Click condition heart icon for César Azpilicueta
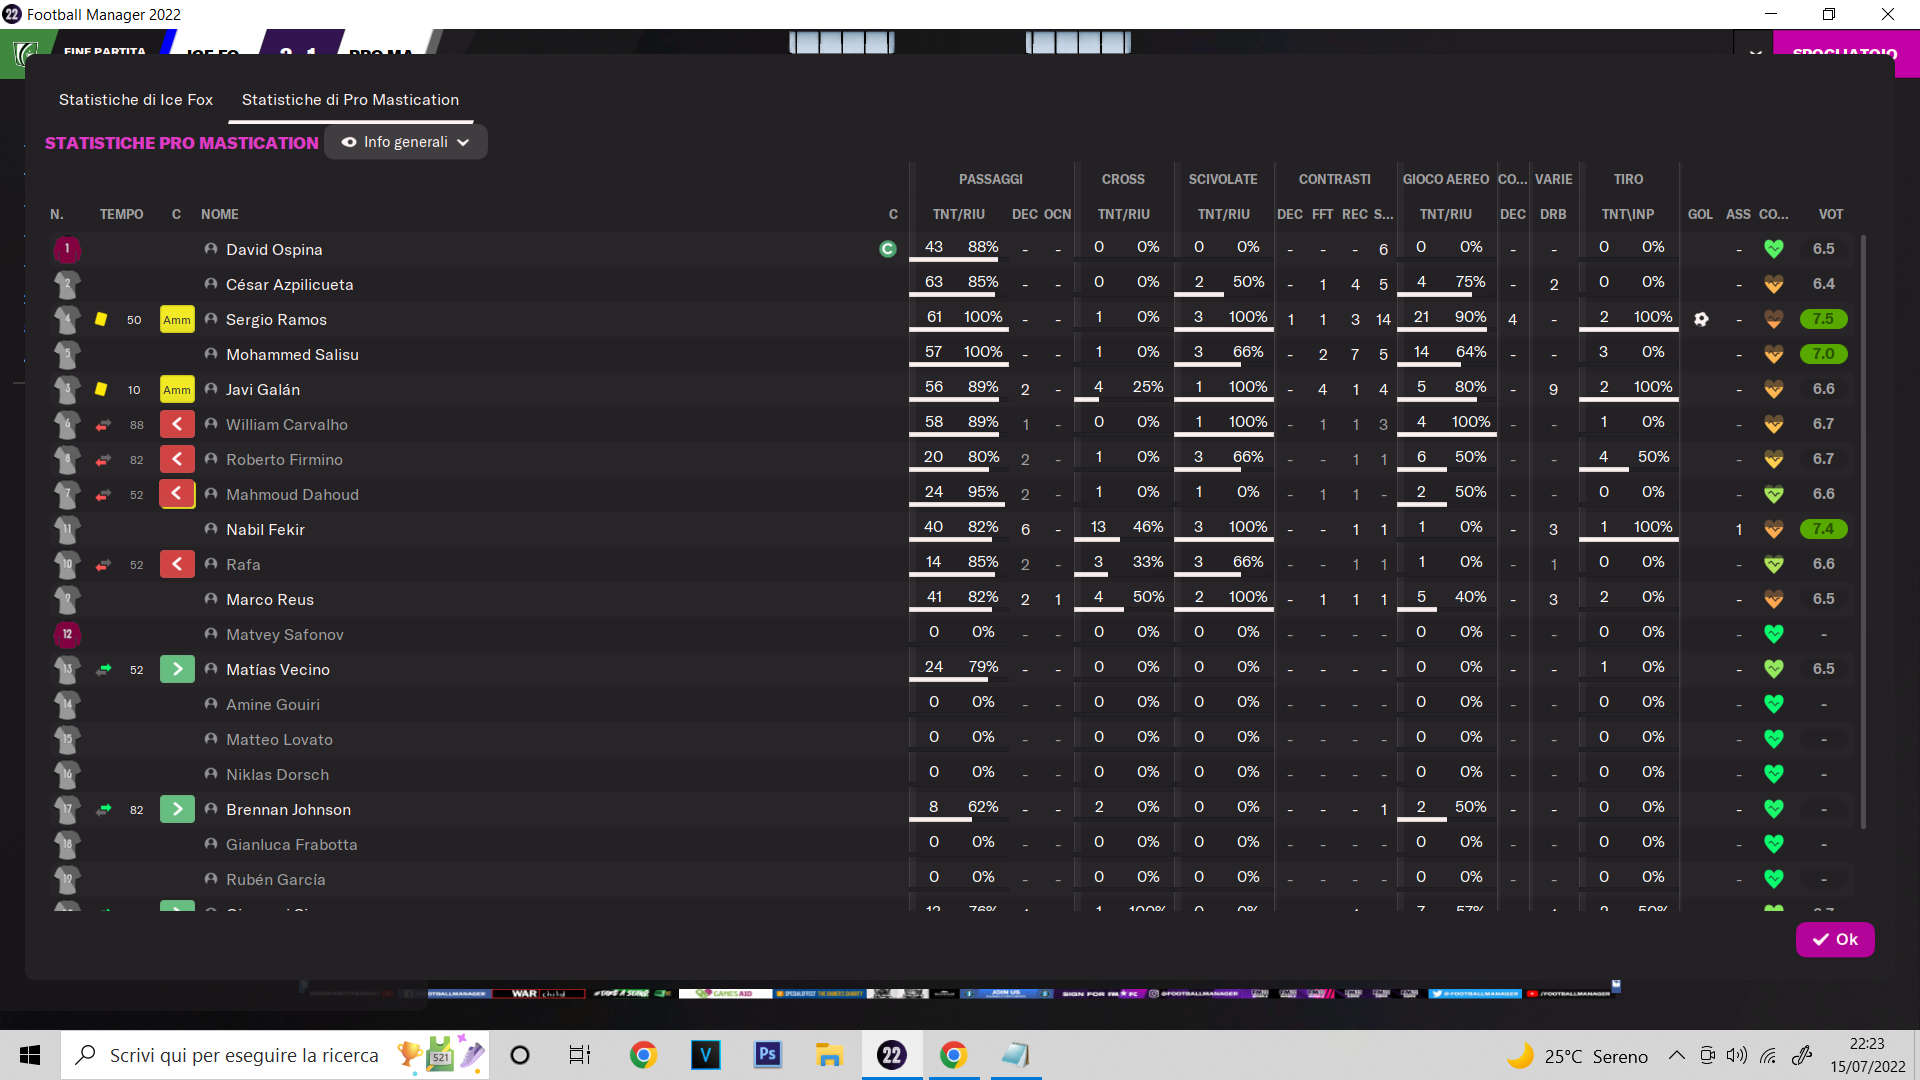This screenshot has width=1920, height=1080. click(1774, 284)
